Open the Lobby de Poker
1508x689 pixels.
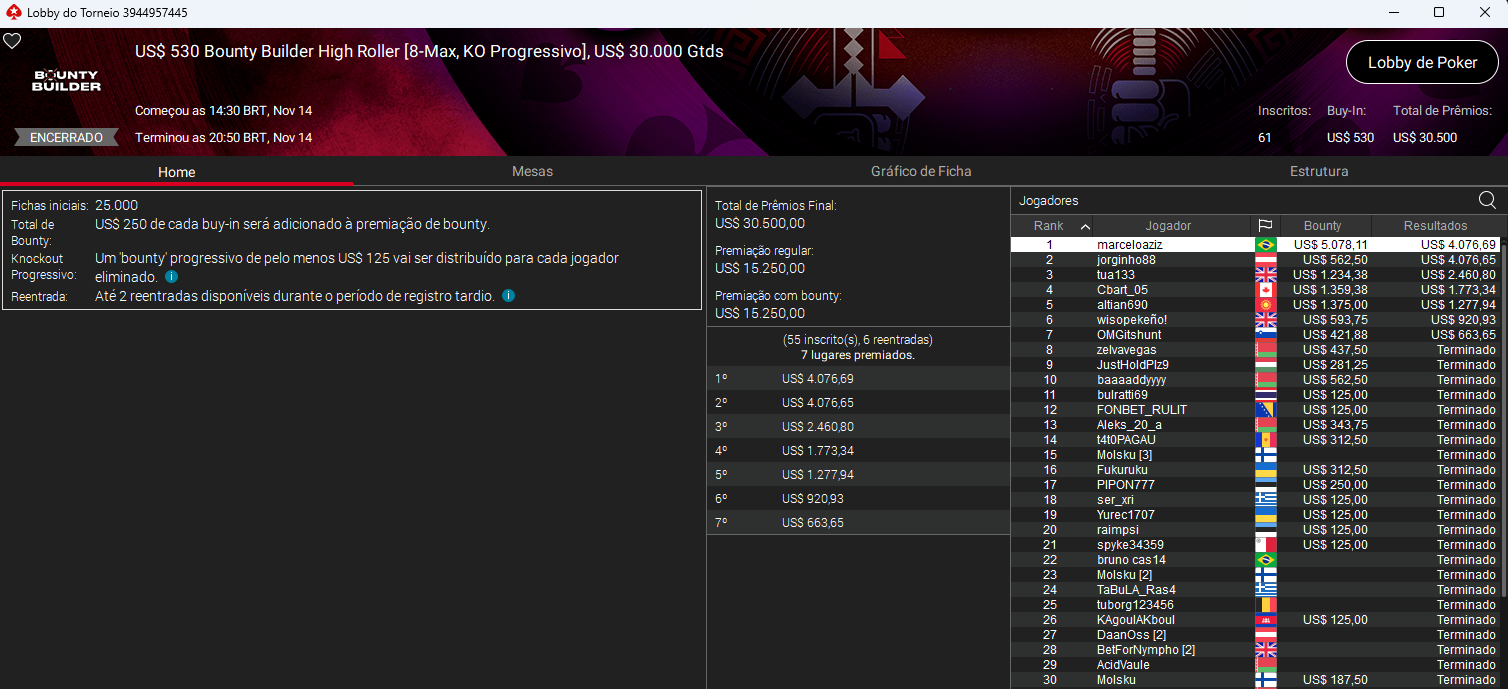(1422, 61)
